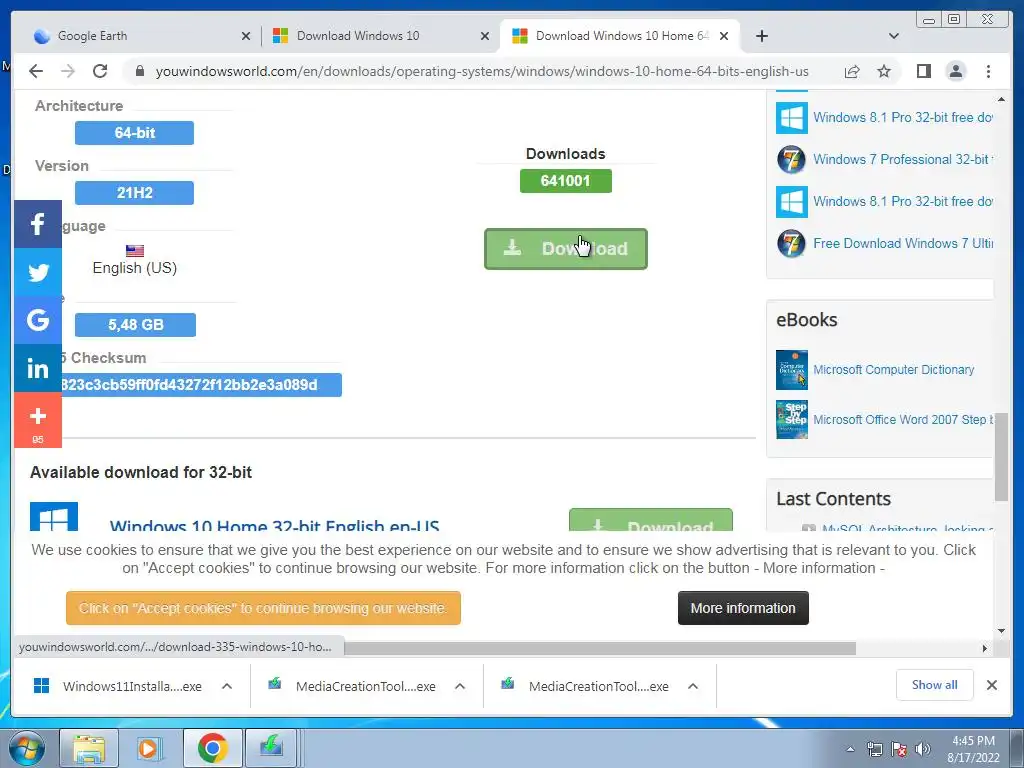Open Microsoft Office Word 2007 Step link

pyautogui.click(x=903, y=420)
